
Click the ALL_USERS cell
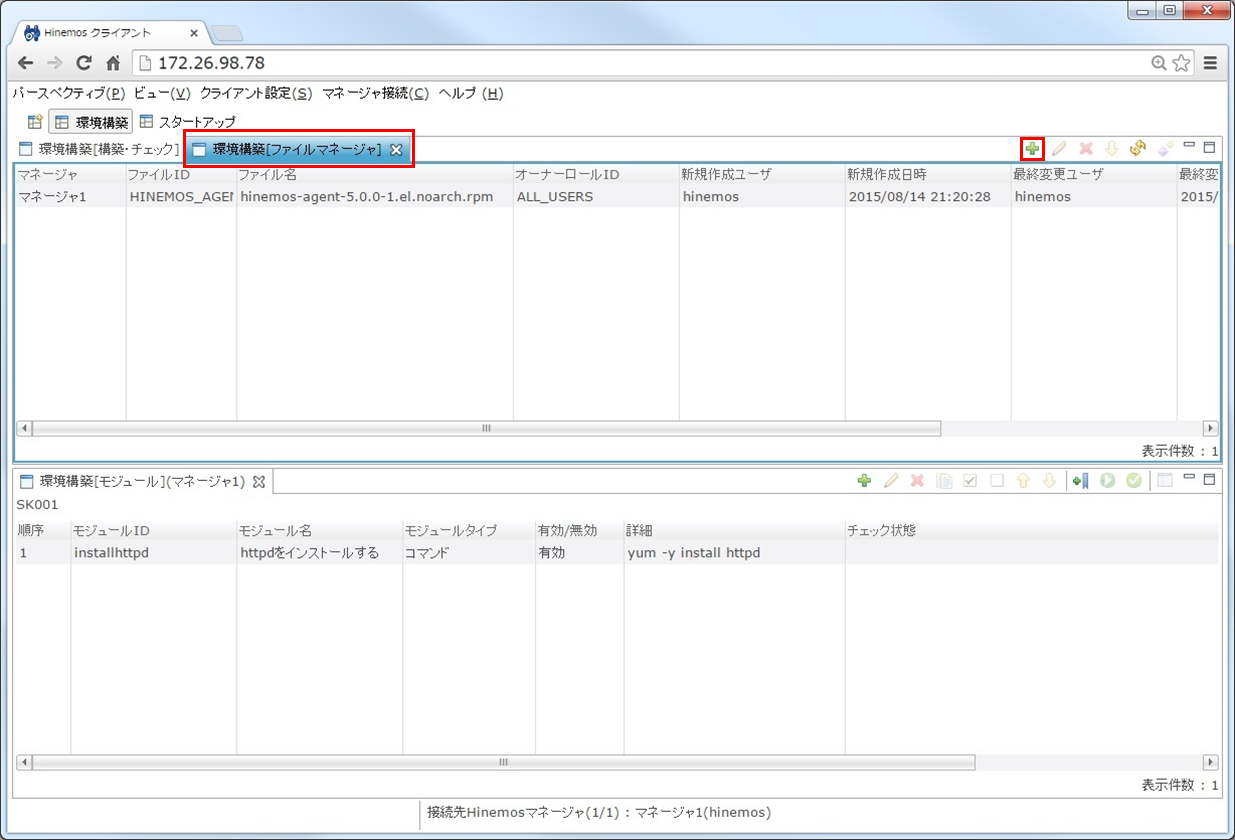pos(596,197)
